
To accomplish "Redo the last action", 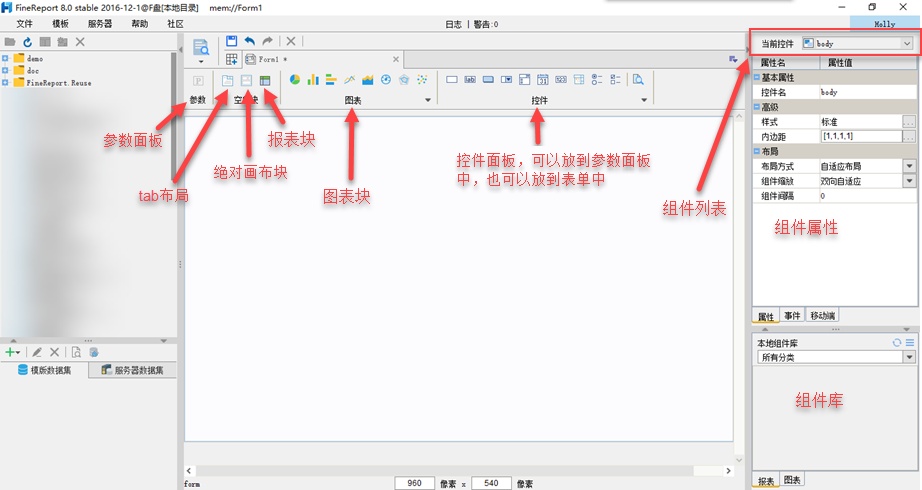I will coord(268,41).
